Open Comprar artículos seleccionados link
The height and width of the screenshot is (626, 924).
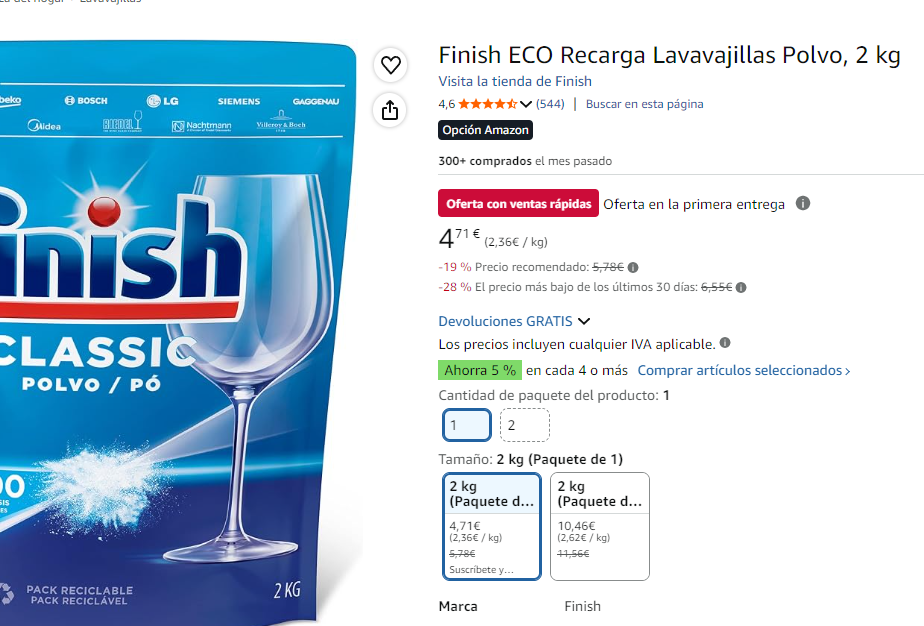pos(744,370)
